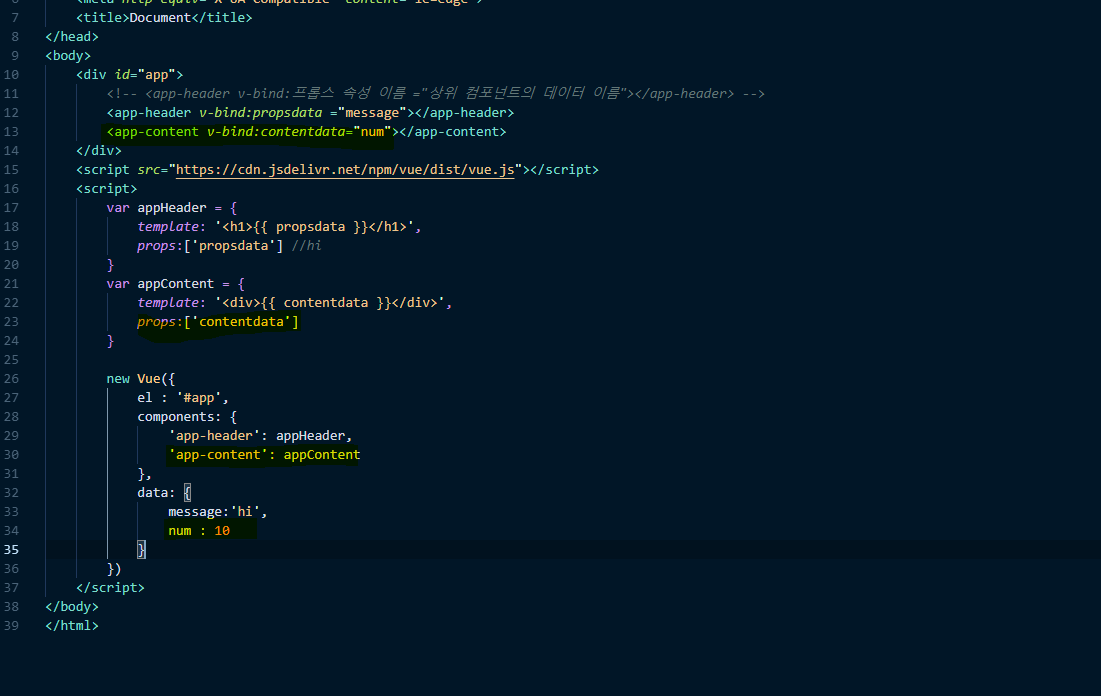Click the data: key on line 32
The image size is (1101, 696).
(x=157, y=492)
